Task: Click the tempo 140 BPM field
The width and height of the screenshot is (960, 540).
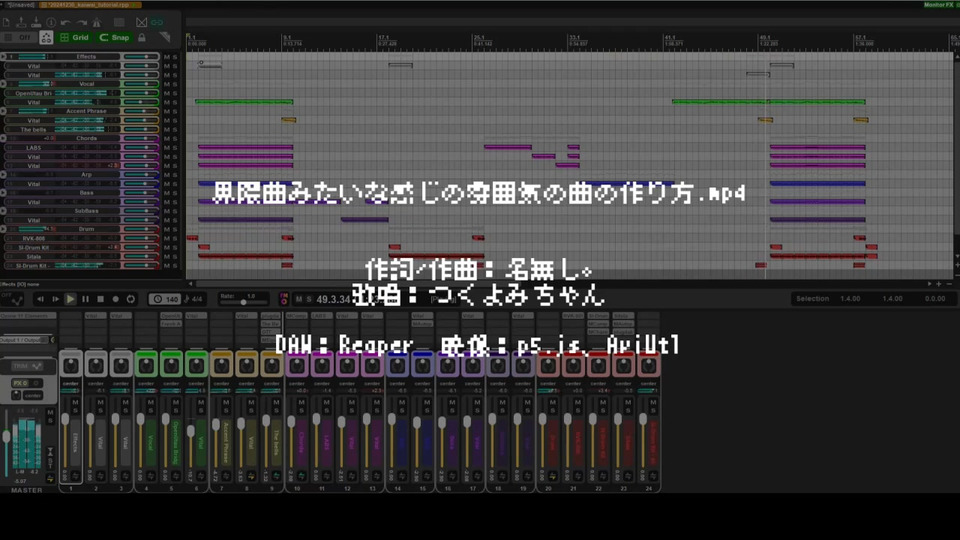Action: pos(165,299)
